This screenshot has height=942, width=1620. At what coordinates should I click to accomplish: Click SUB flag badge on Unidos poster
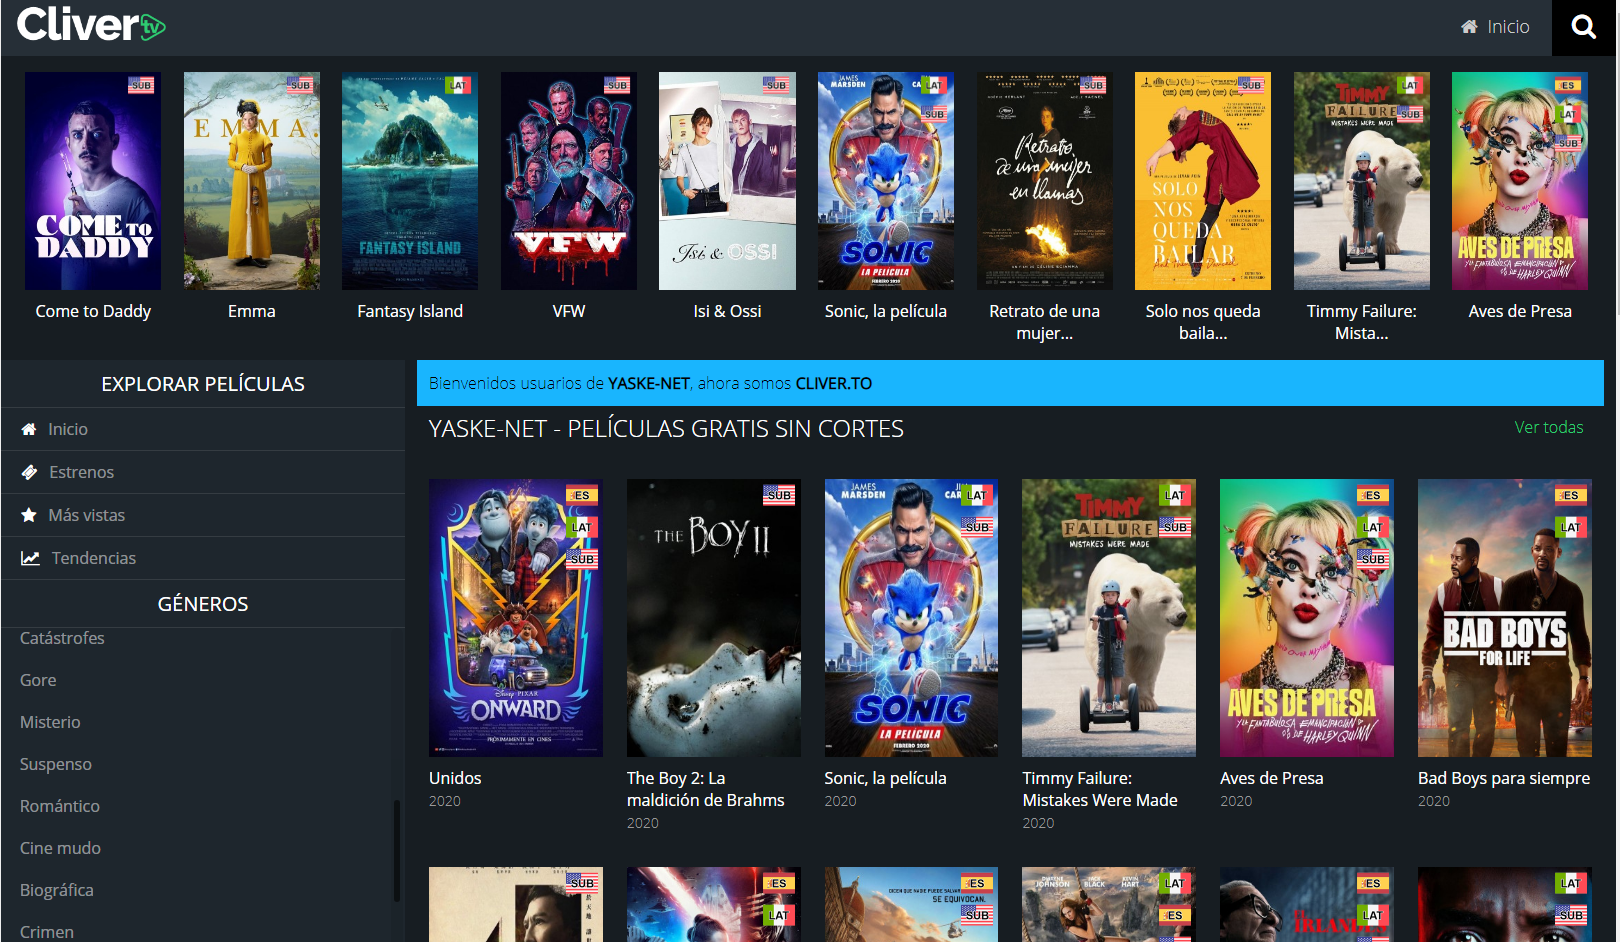tap(581, 559)
